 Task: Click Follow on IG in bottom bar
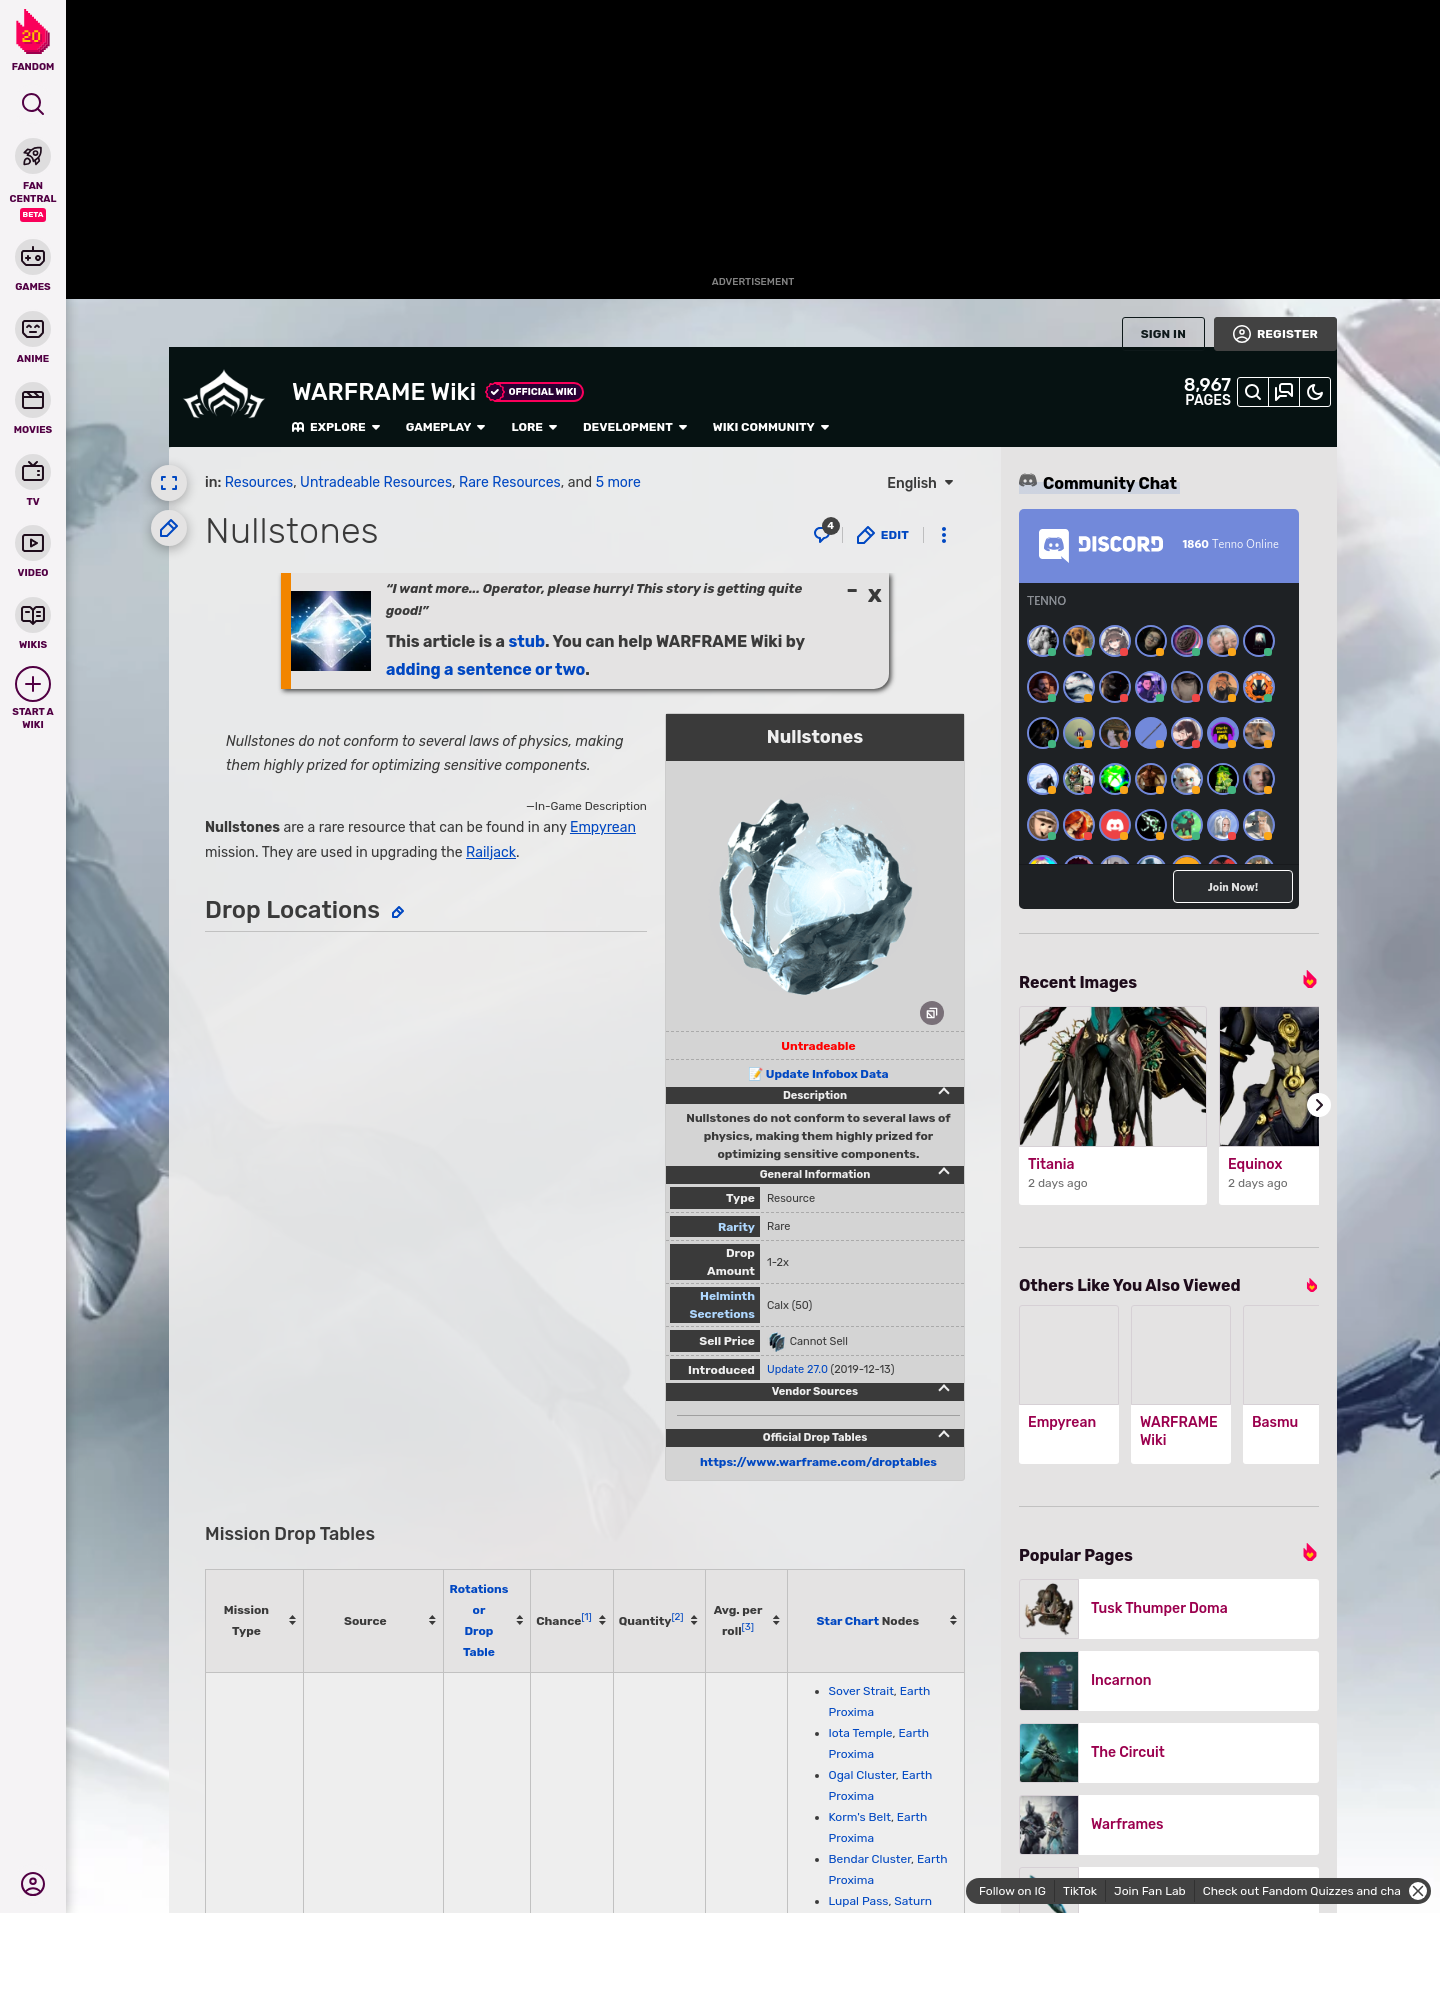1012,1891
